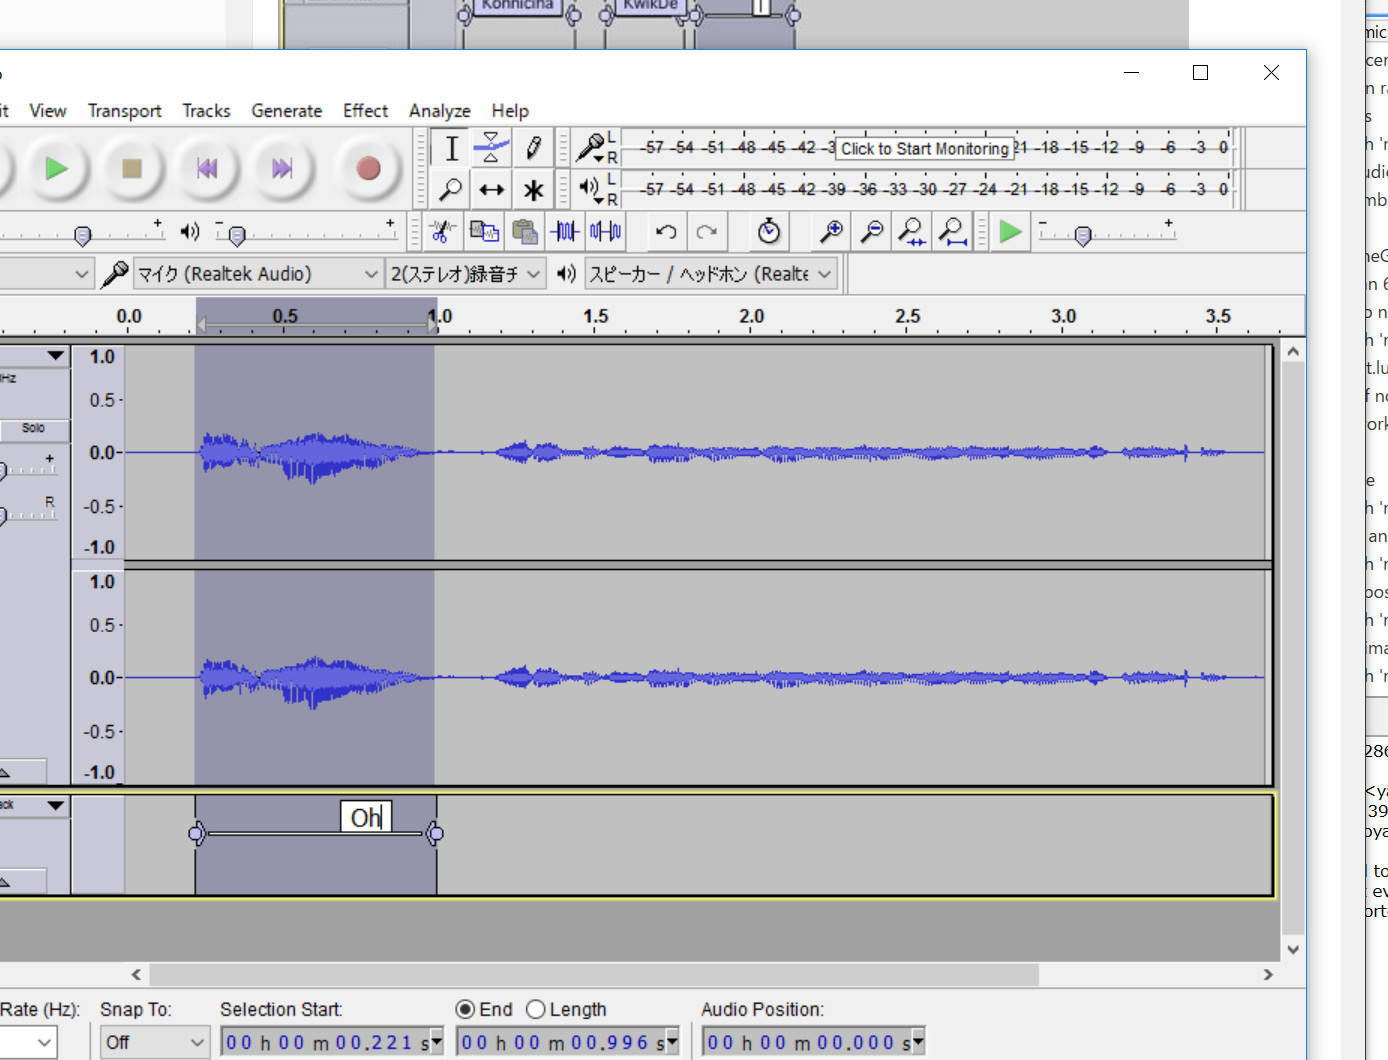
Task: Adjust the recording volume slider
Action: 83,236
